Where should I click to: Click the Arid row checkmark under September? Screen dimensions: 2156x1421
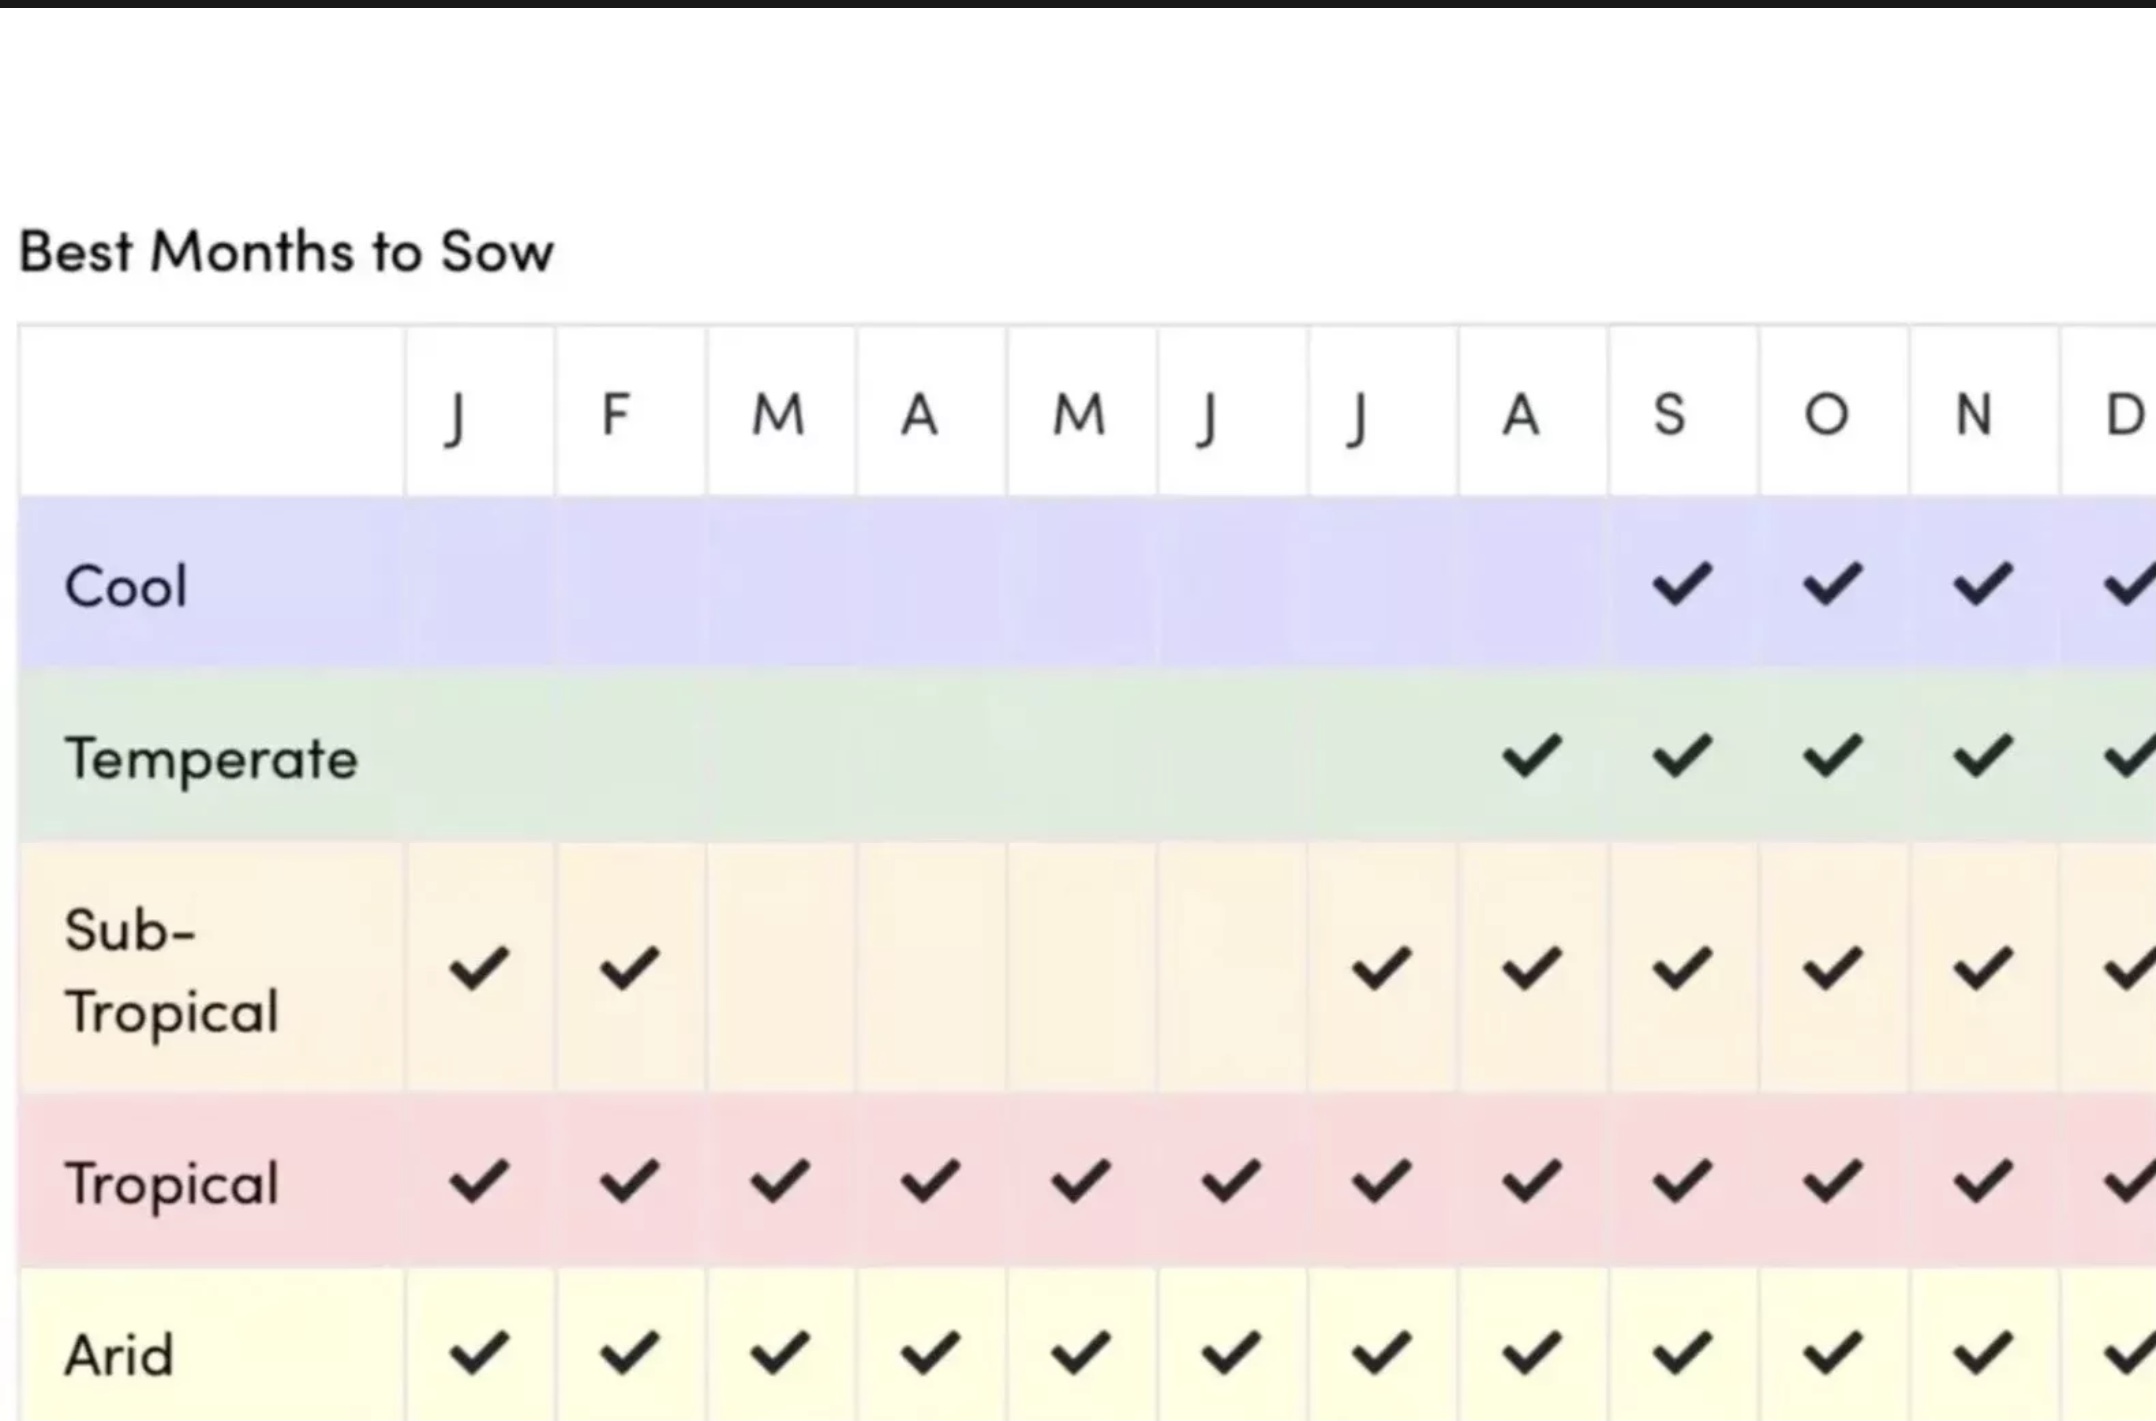(1682, 1353)
